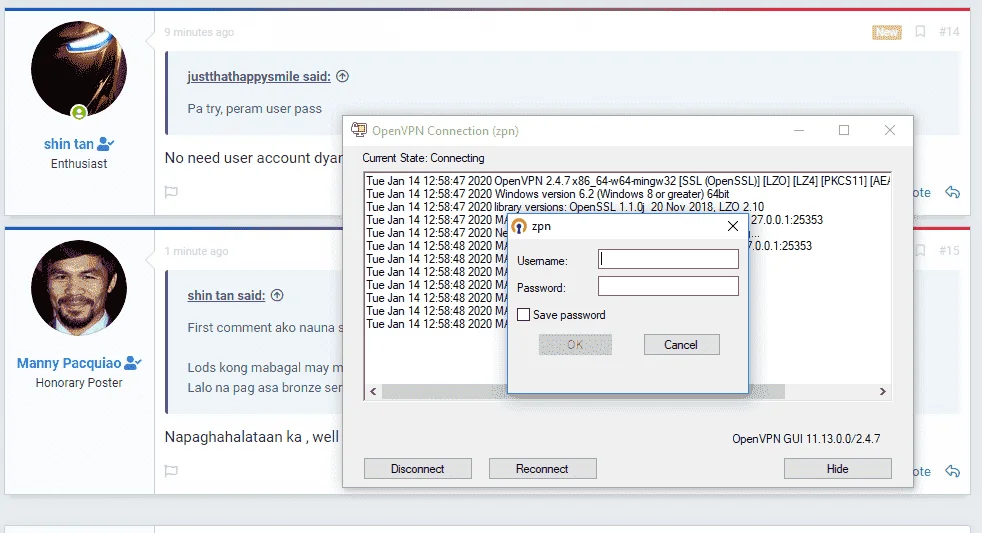Click the '9 minutes ago' timestamp

(x=199, y=32)
